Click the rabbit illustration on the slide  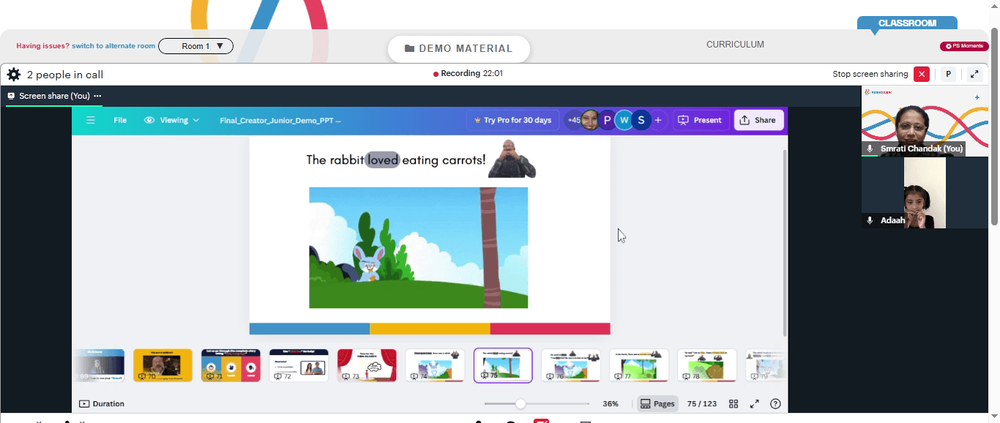[x=369, y=263]
